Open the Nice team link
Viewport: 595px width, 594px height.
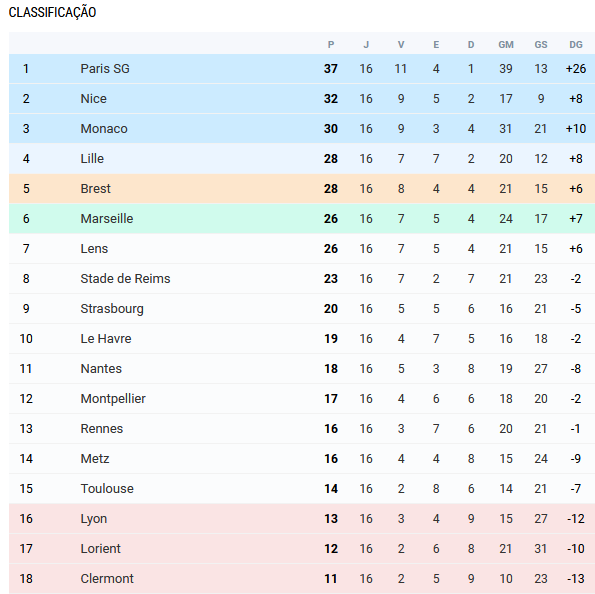coord(93,99)
